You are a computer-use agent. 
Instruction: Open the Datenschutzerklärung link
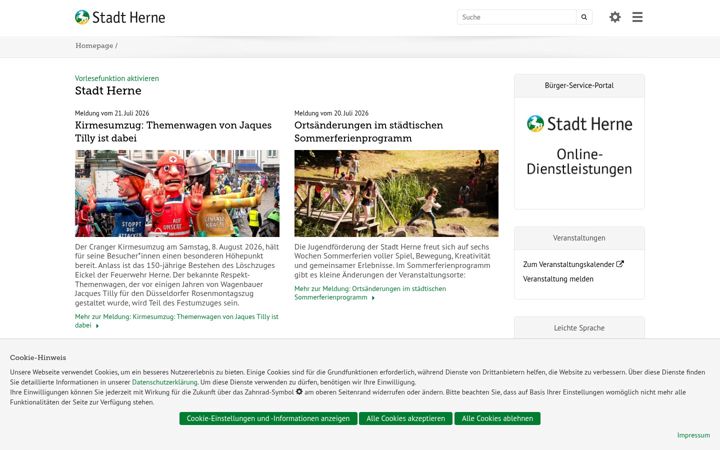pyautogui.click(x=164, y=382)
